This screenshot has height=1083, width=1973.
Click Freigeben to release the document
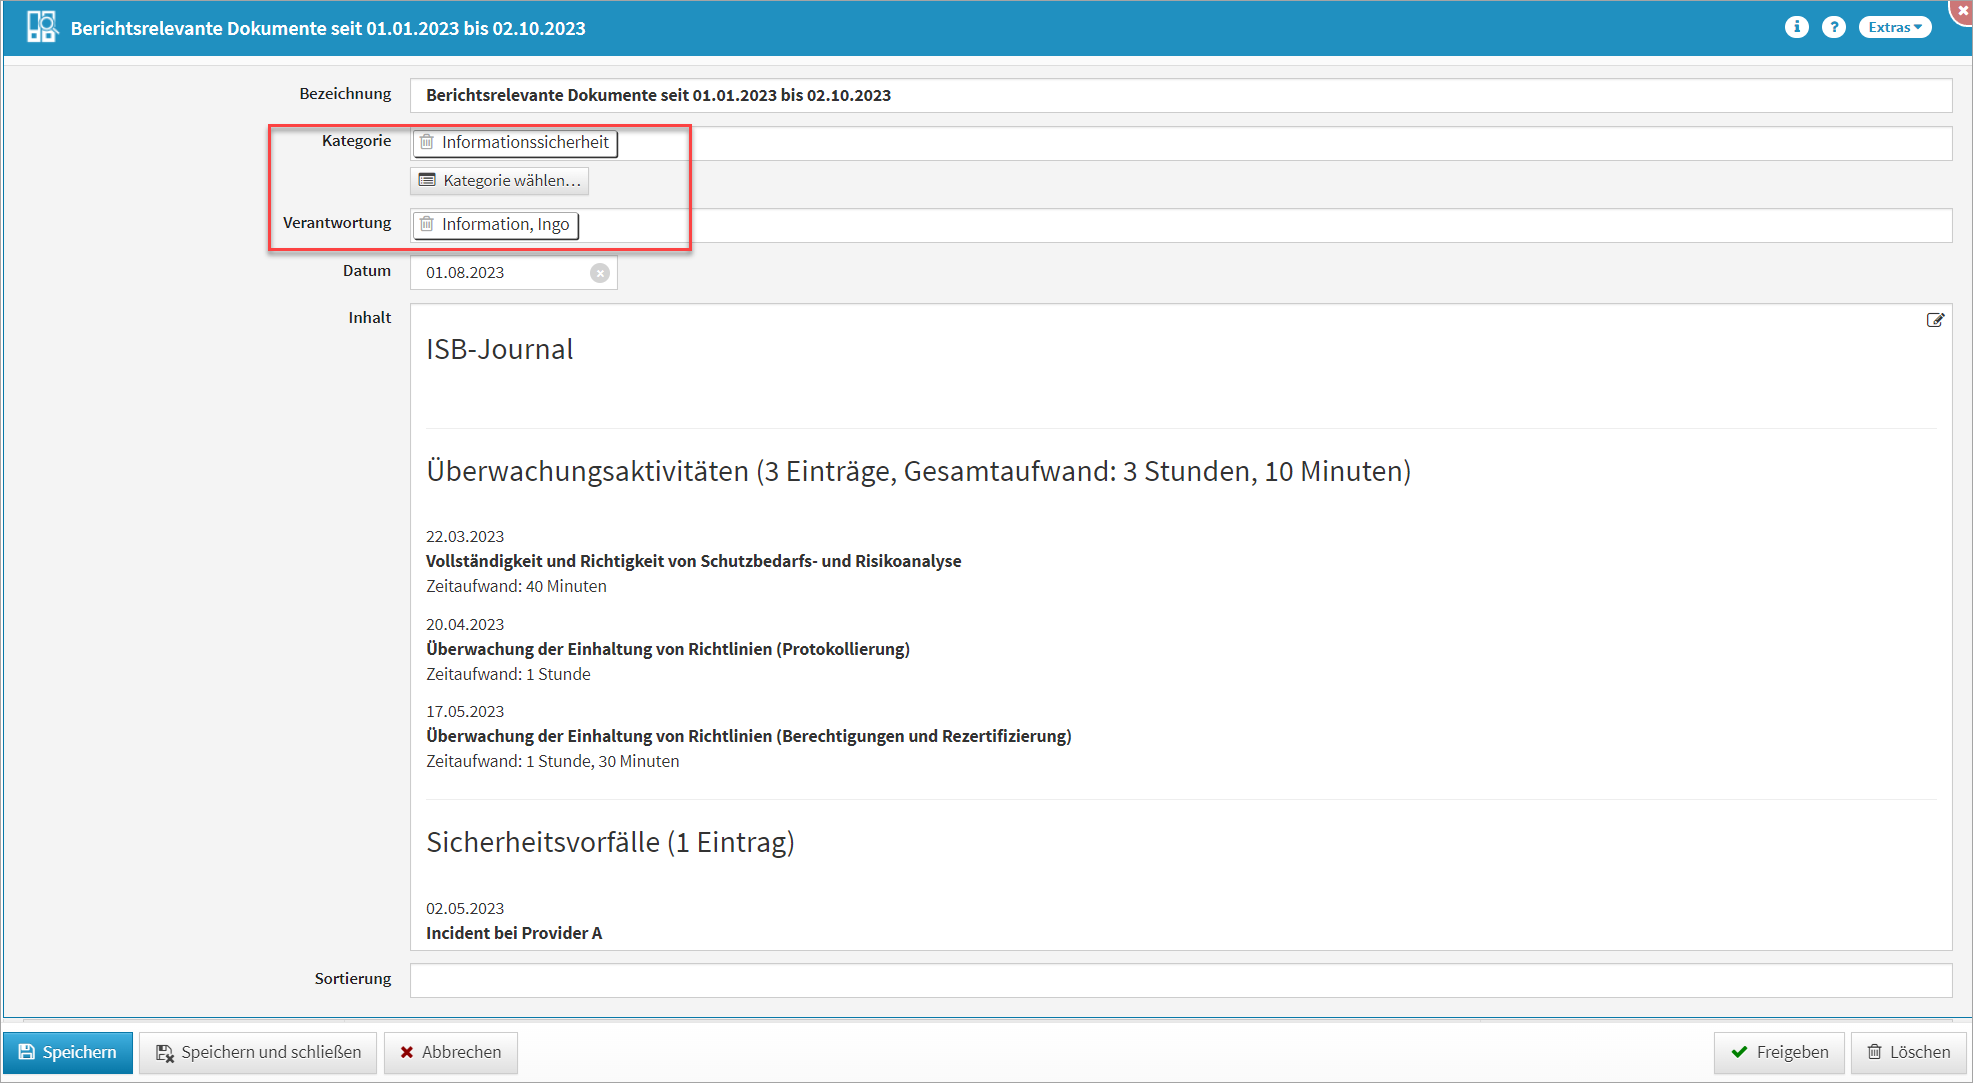[1779, 1052]
